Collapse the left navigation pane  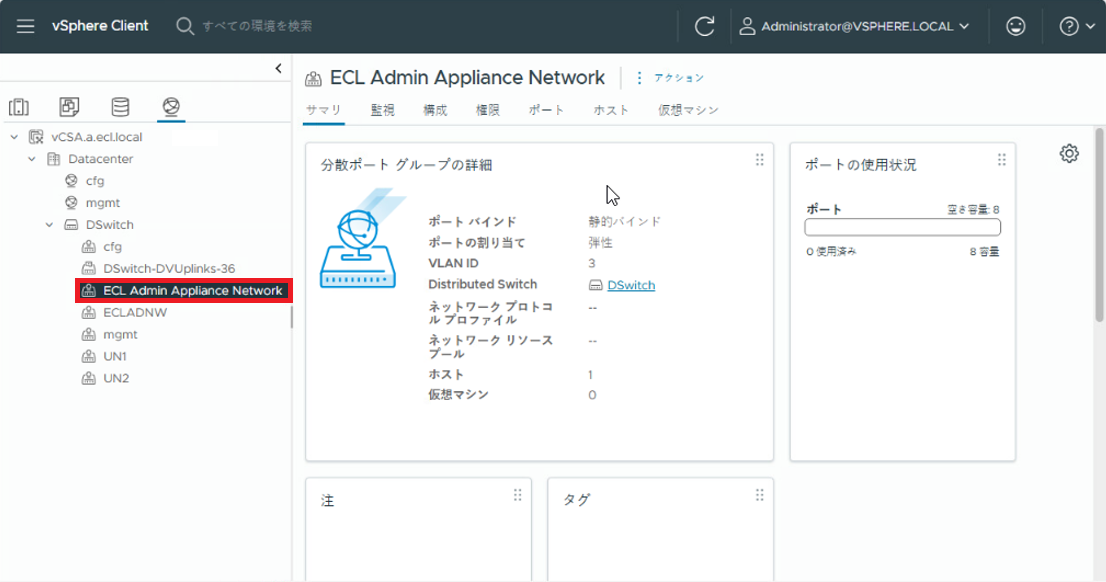(x=278, y=68)
